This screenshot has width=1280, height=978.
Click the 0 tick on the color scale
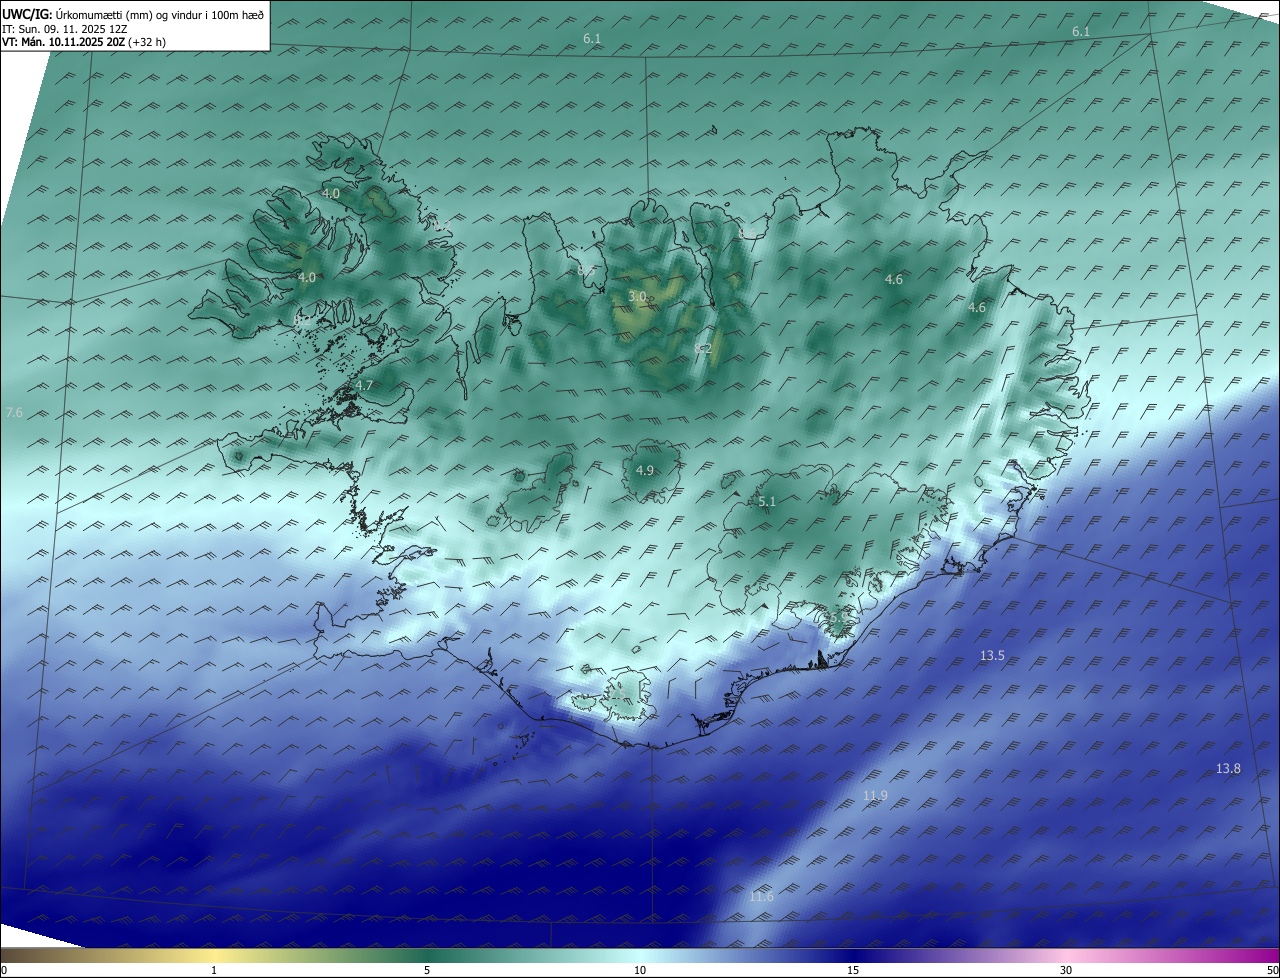tap(4, 971)
